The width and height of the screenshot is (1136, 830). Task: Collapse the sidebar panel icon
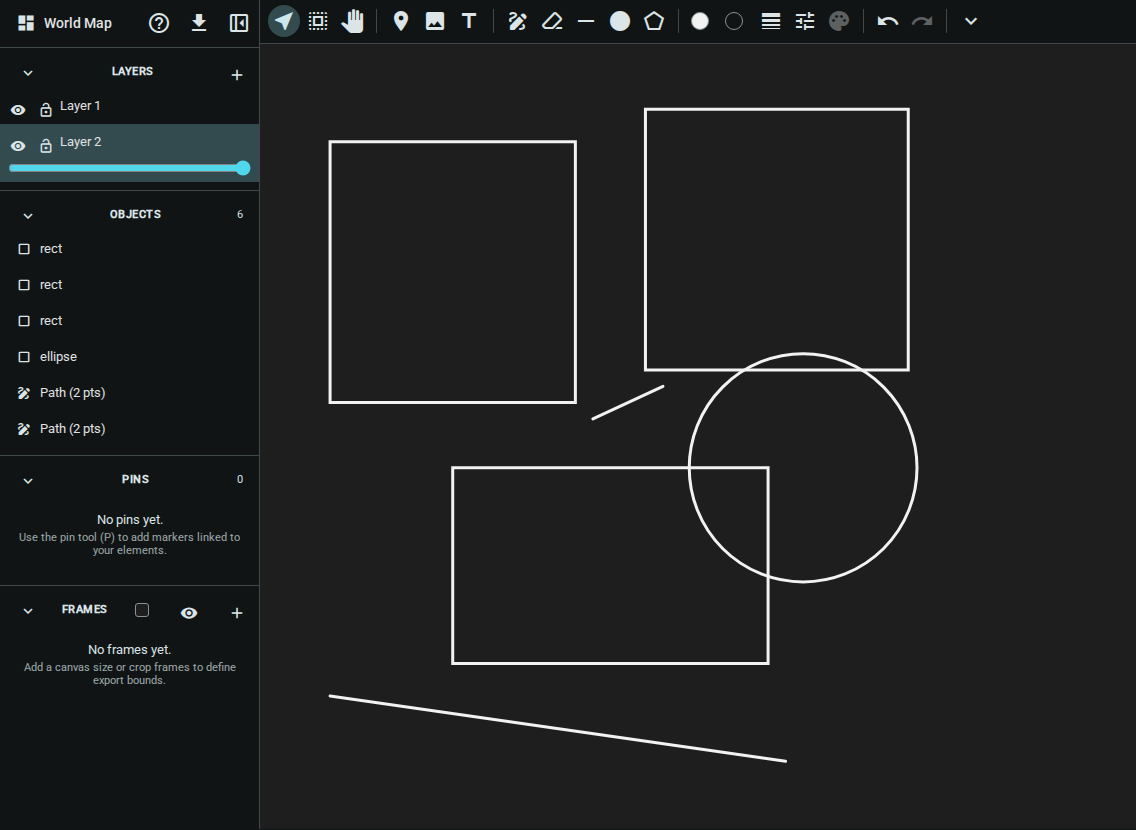click(x=238, y=23)
